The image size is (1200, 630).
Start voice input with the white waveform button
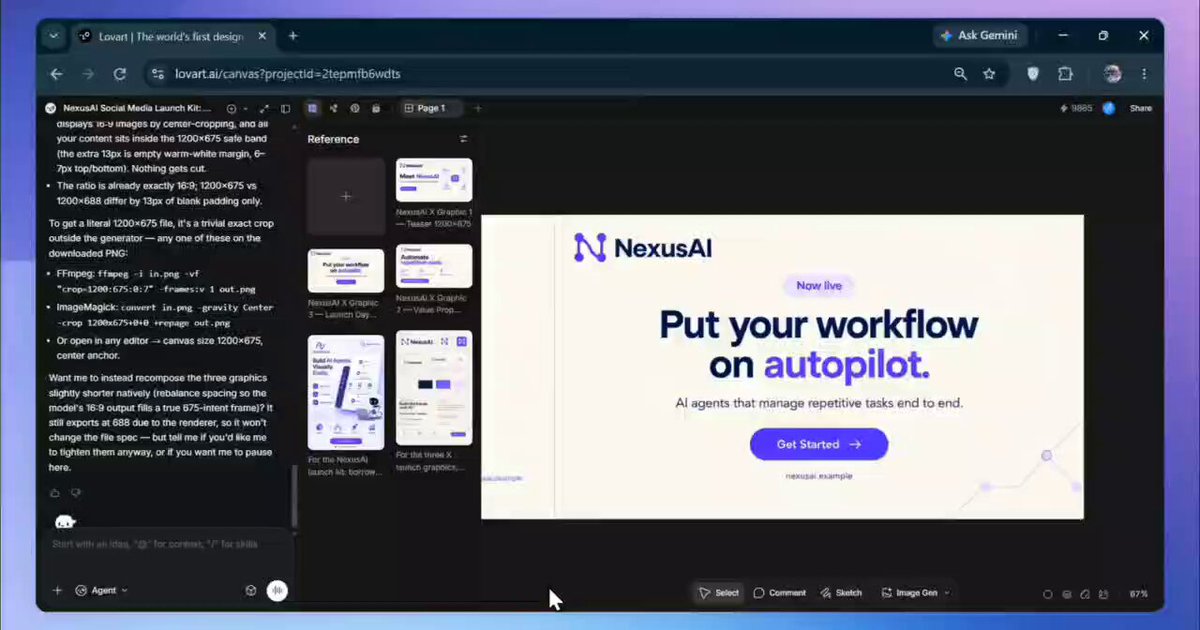[x=278, y=591]
